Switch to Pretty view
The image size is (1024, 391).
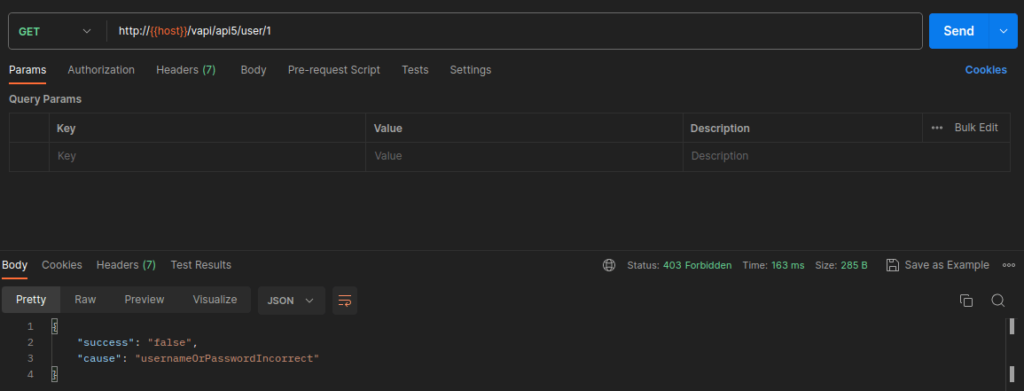[31, 300]
